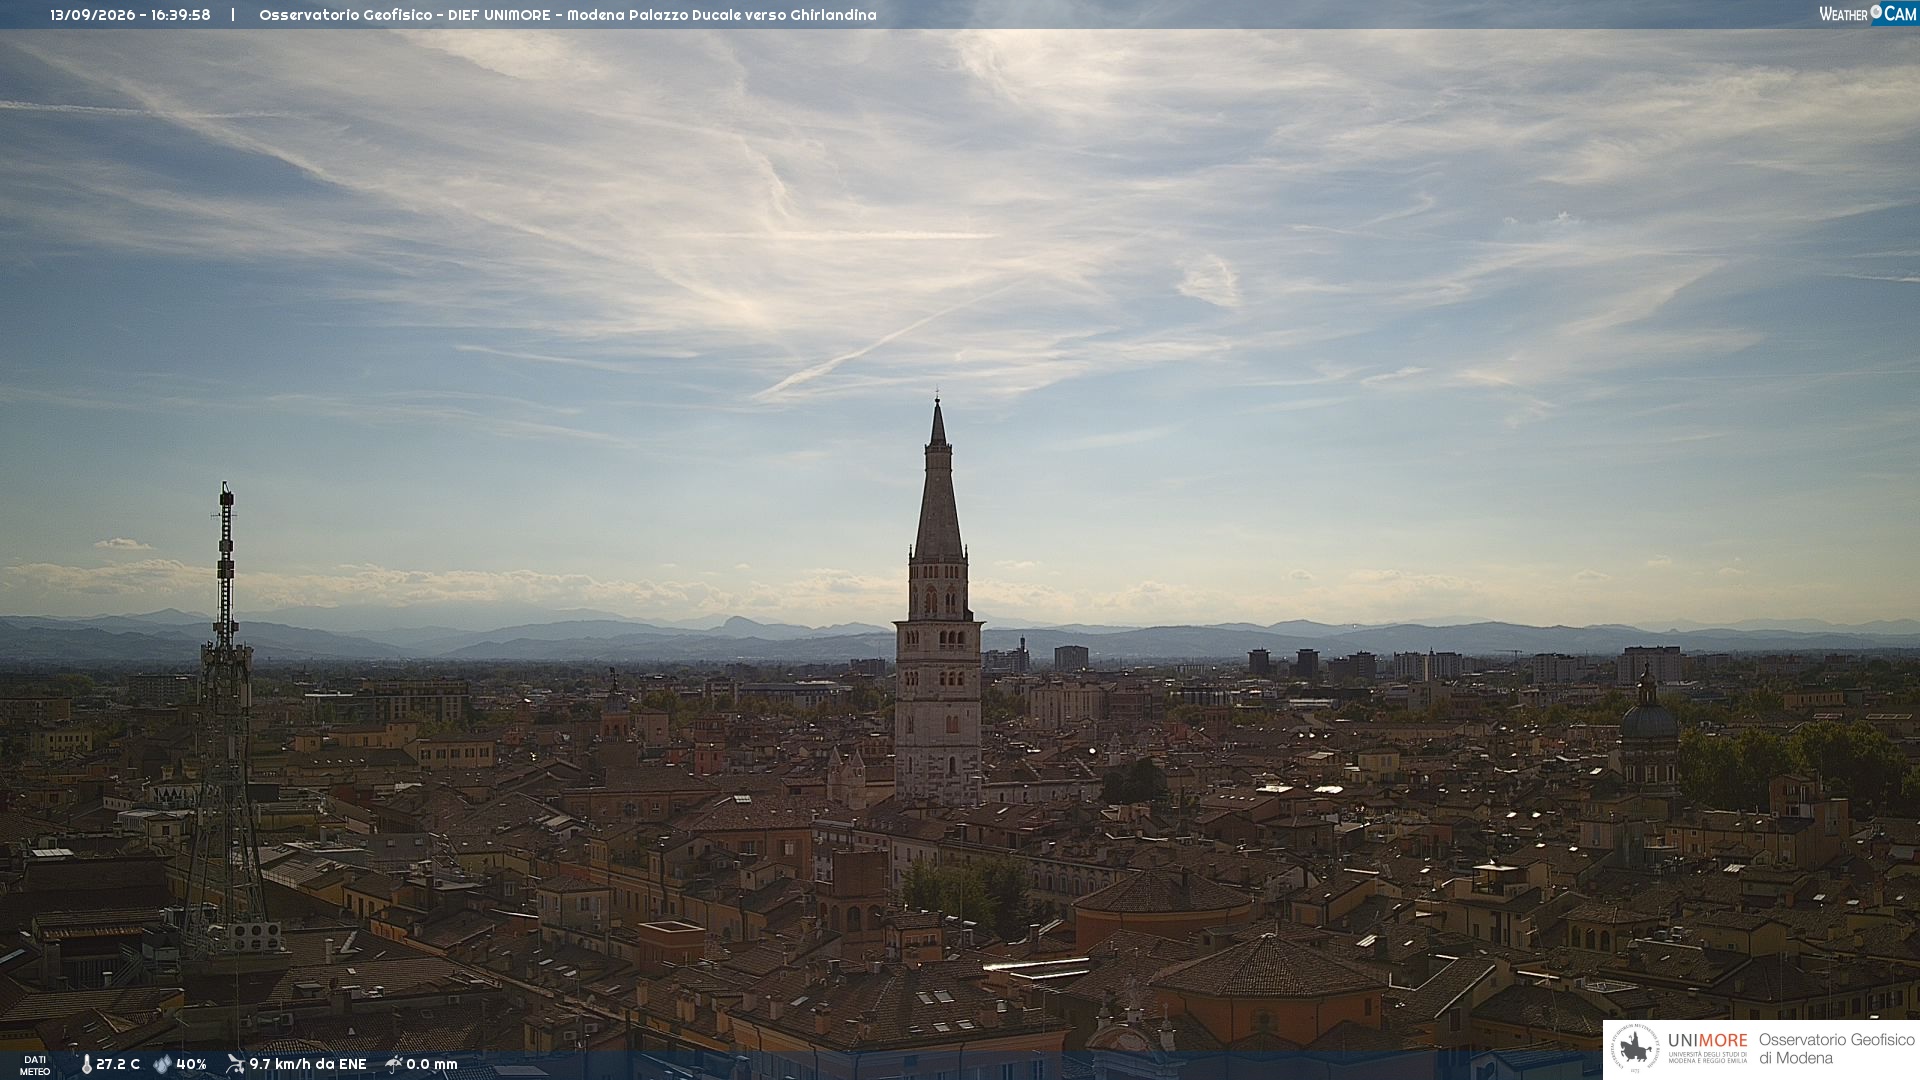Click the 0.0 mm rainfall value

pyautogui.click(x=432, y=1064)
